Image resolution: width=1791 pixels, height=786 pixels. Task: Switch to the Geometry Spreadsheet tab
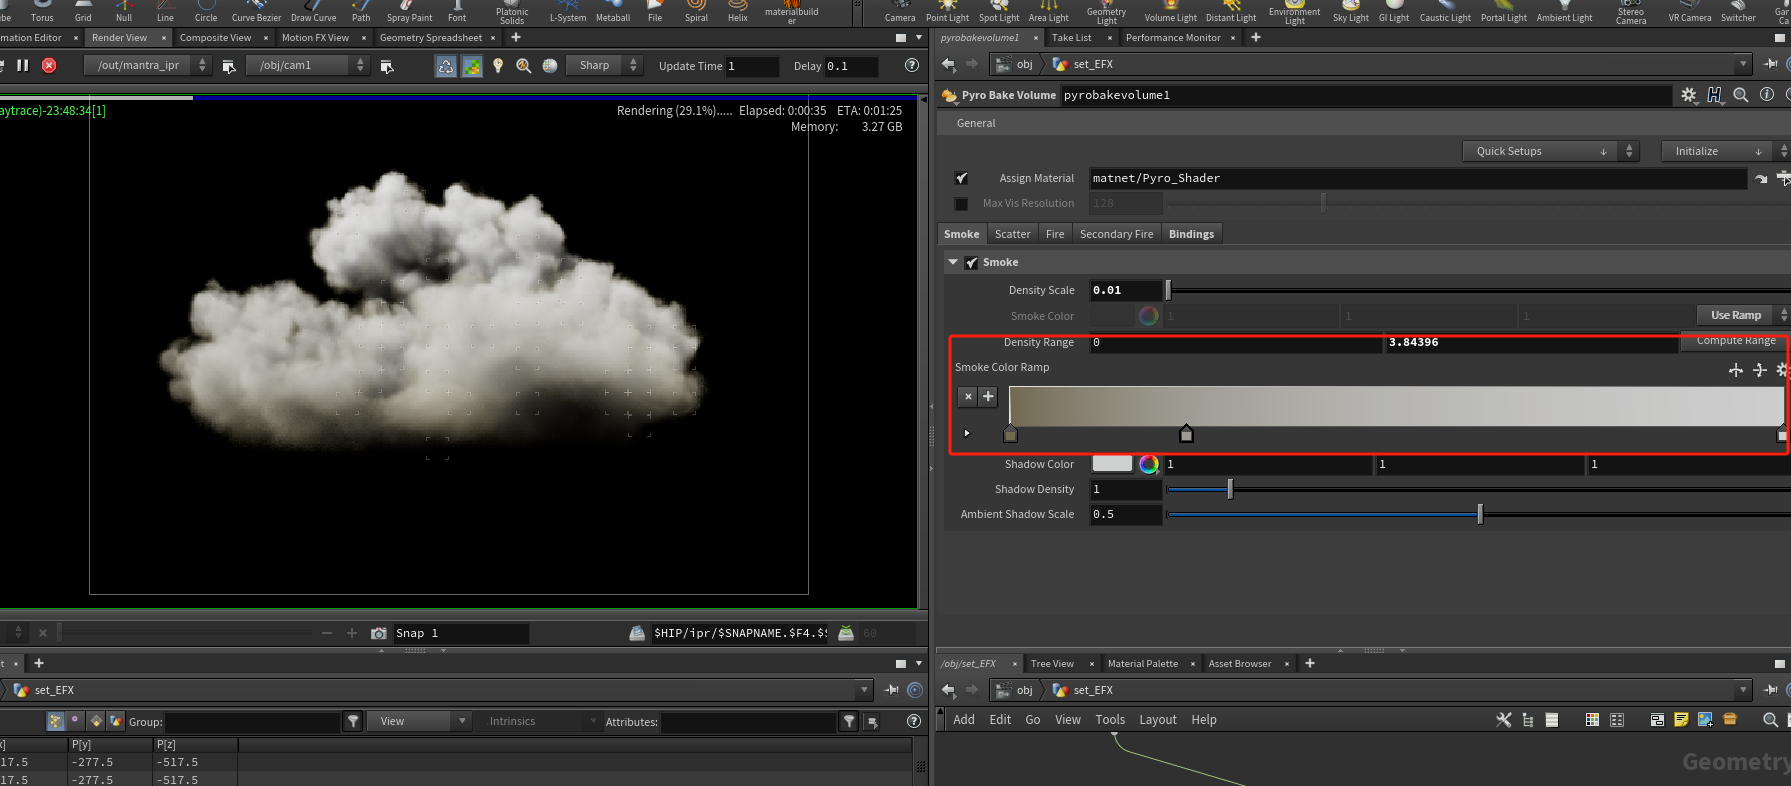pos(431,38)
